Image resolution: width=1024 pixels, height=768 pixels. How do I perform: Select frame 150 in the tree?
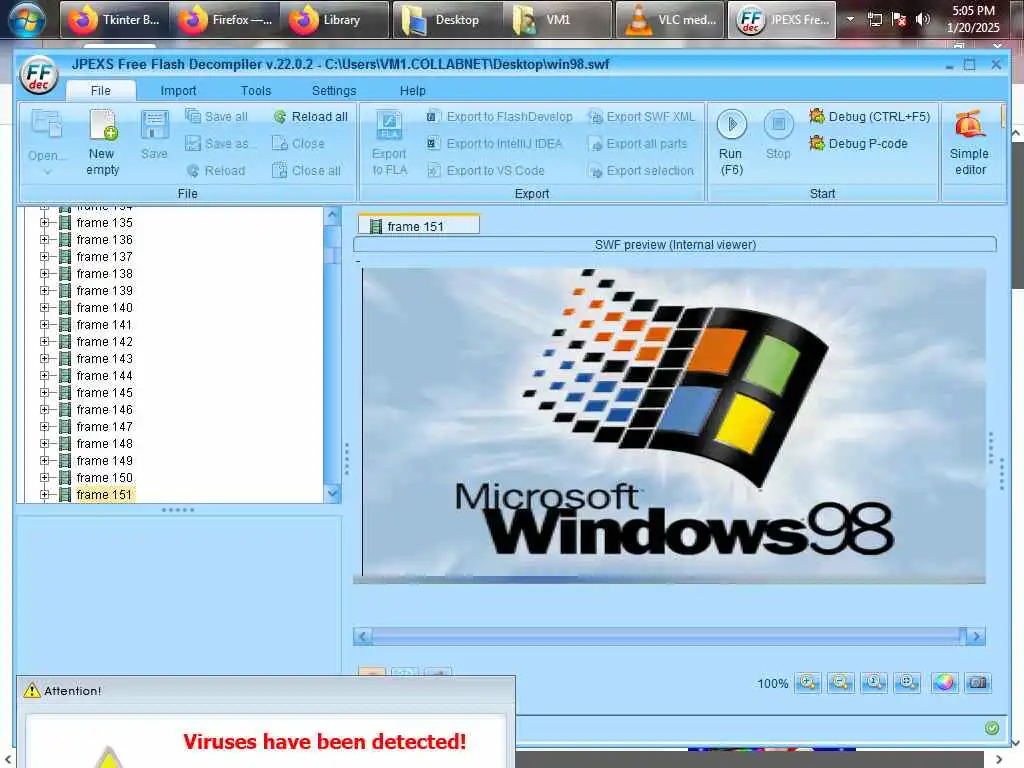pyautogui.click(x=104, y=477)
